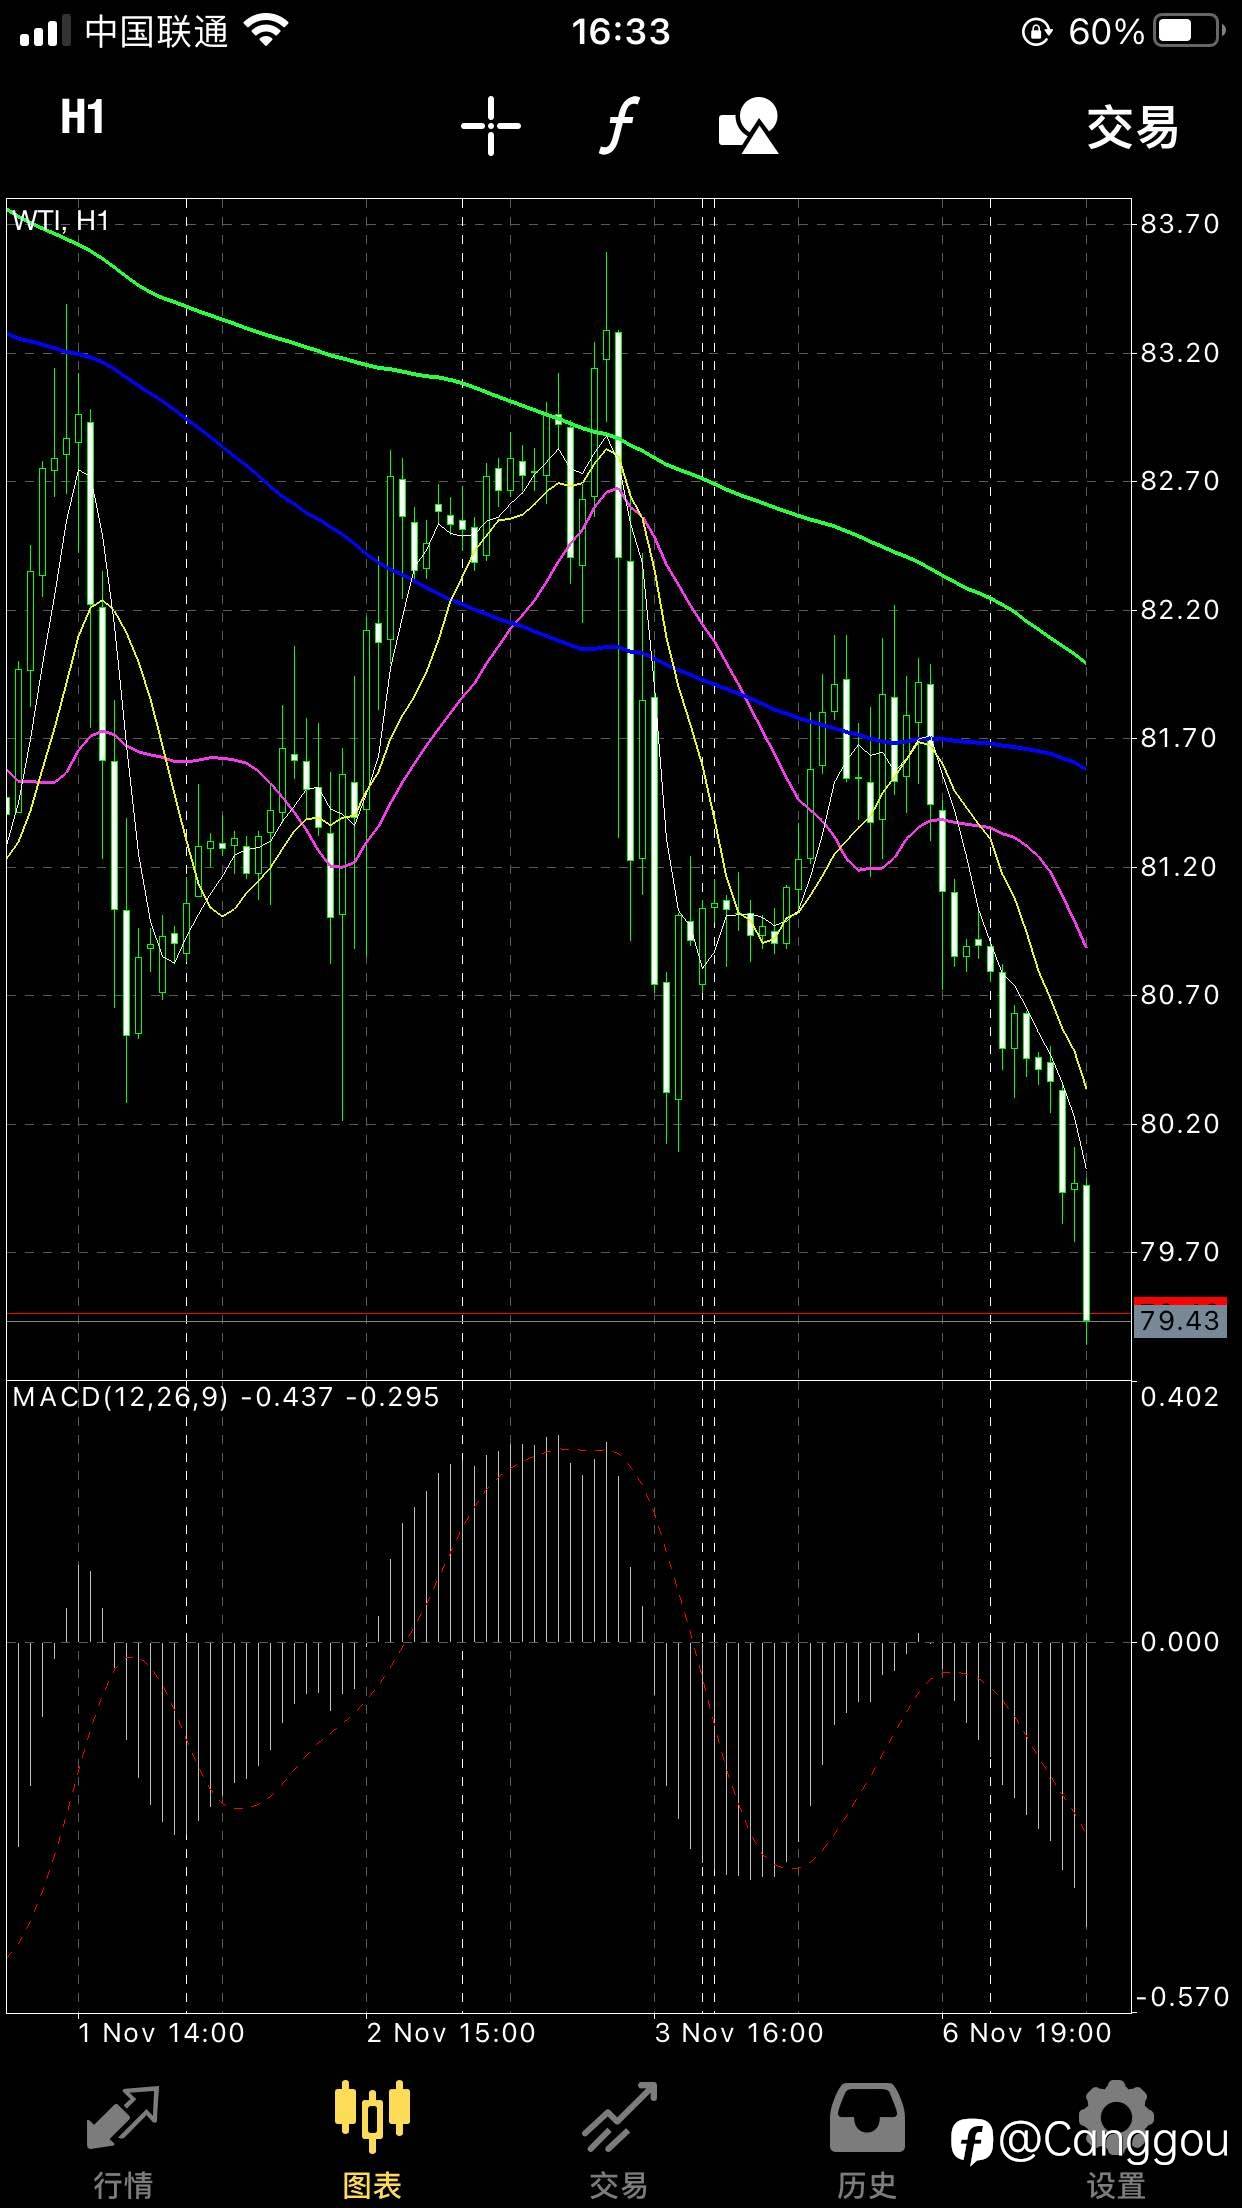Viewport: 1242px width, 2208px height.
Task: Tap the battery indicator in status bar
Action: tap(1189, 32)
